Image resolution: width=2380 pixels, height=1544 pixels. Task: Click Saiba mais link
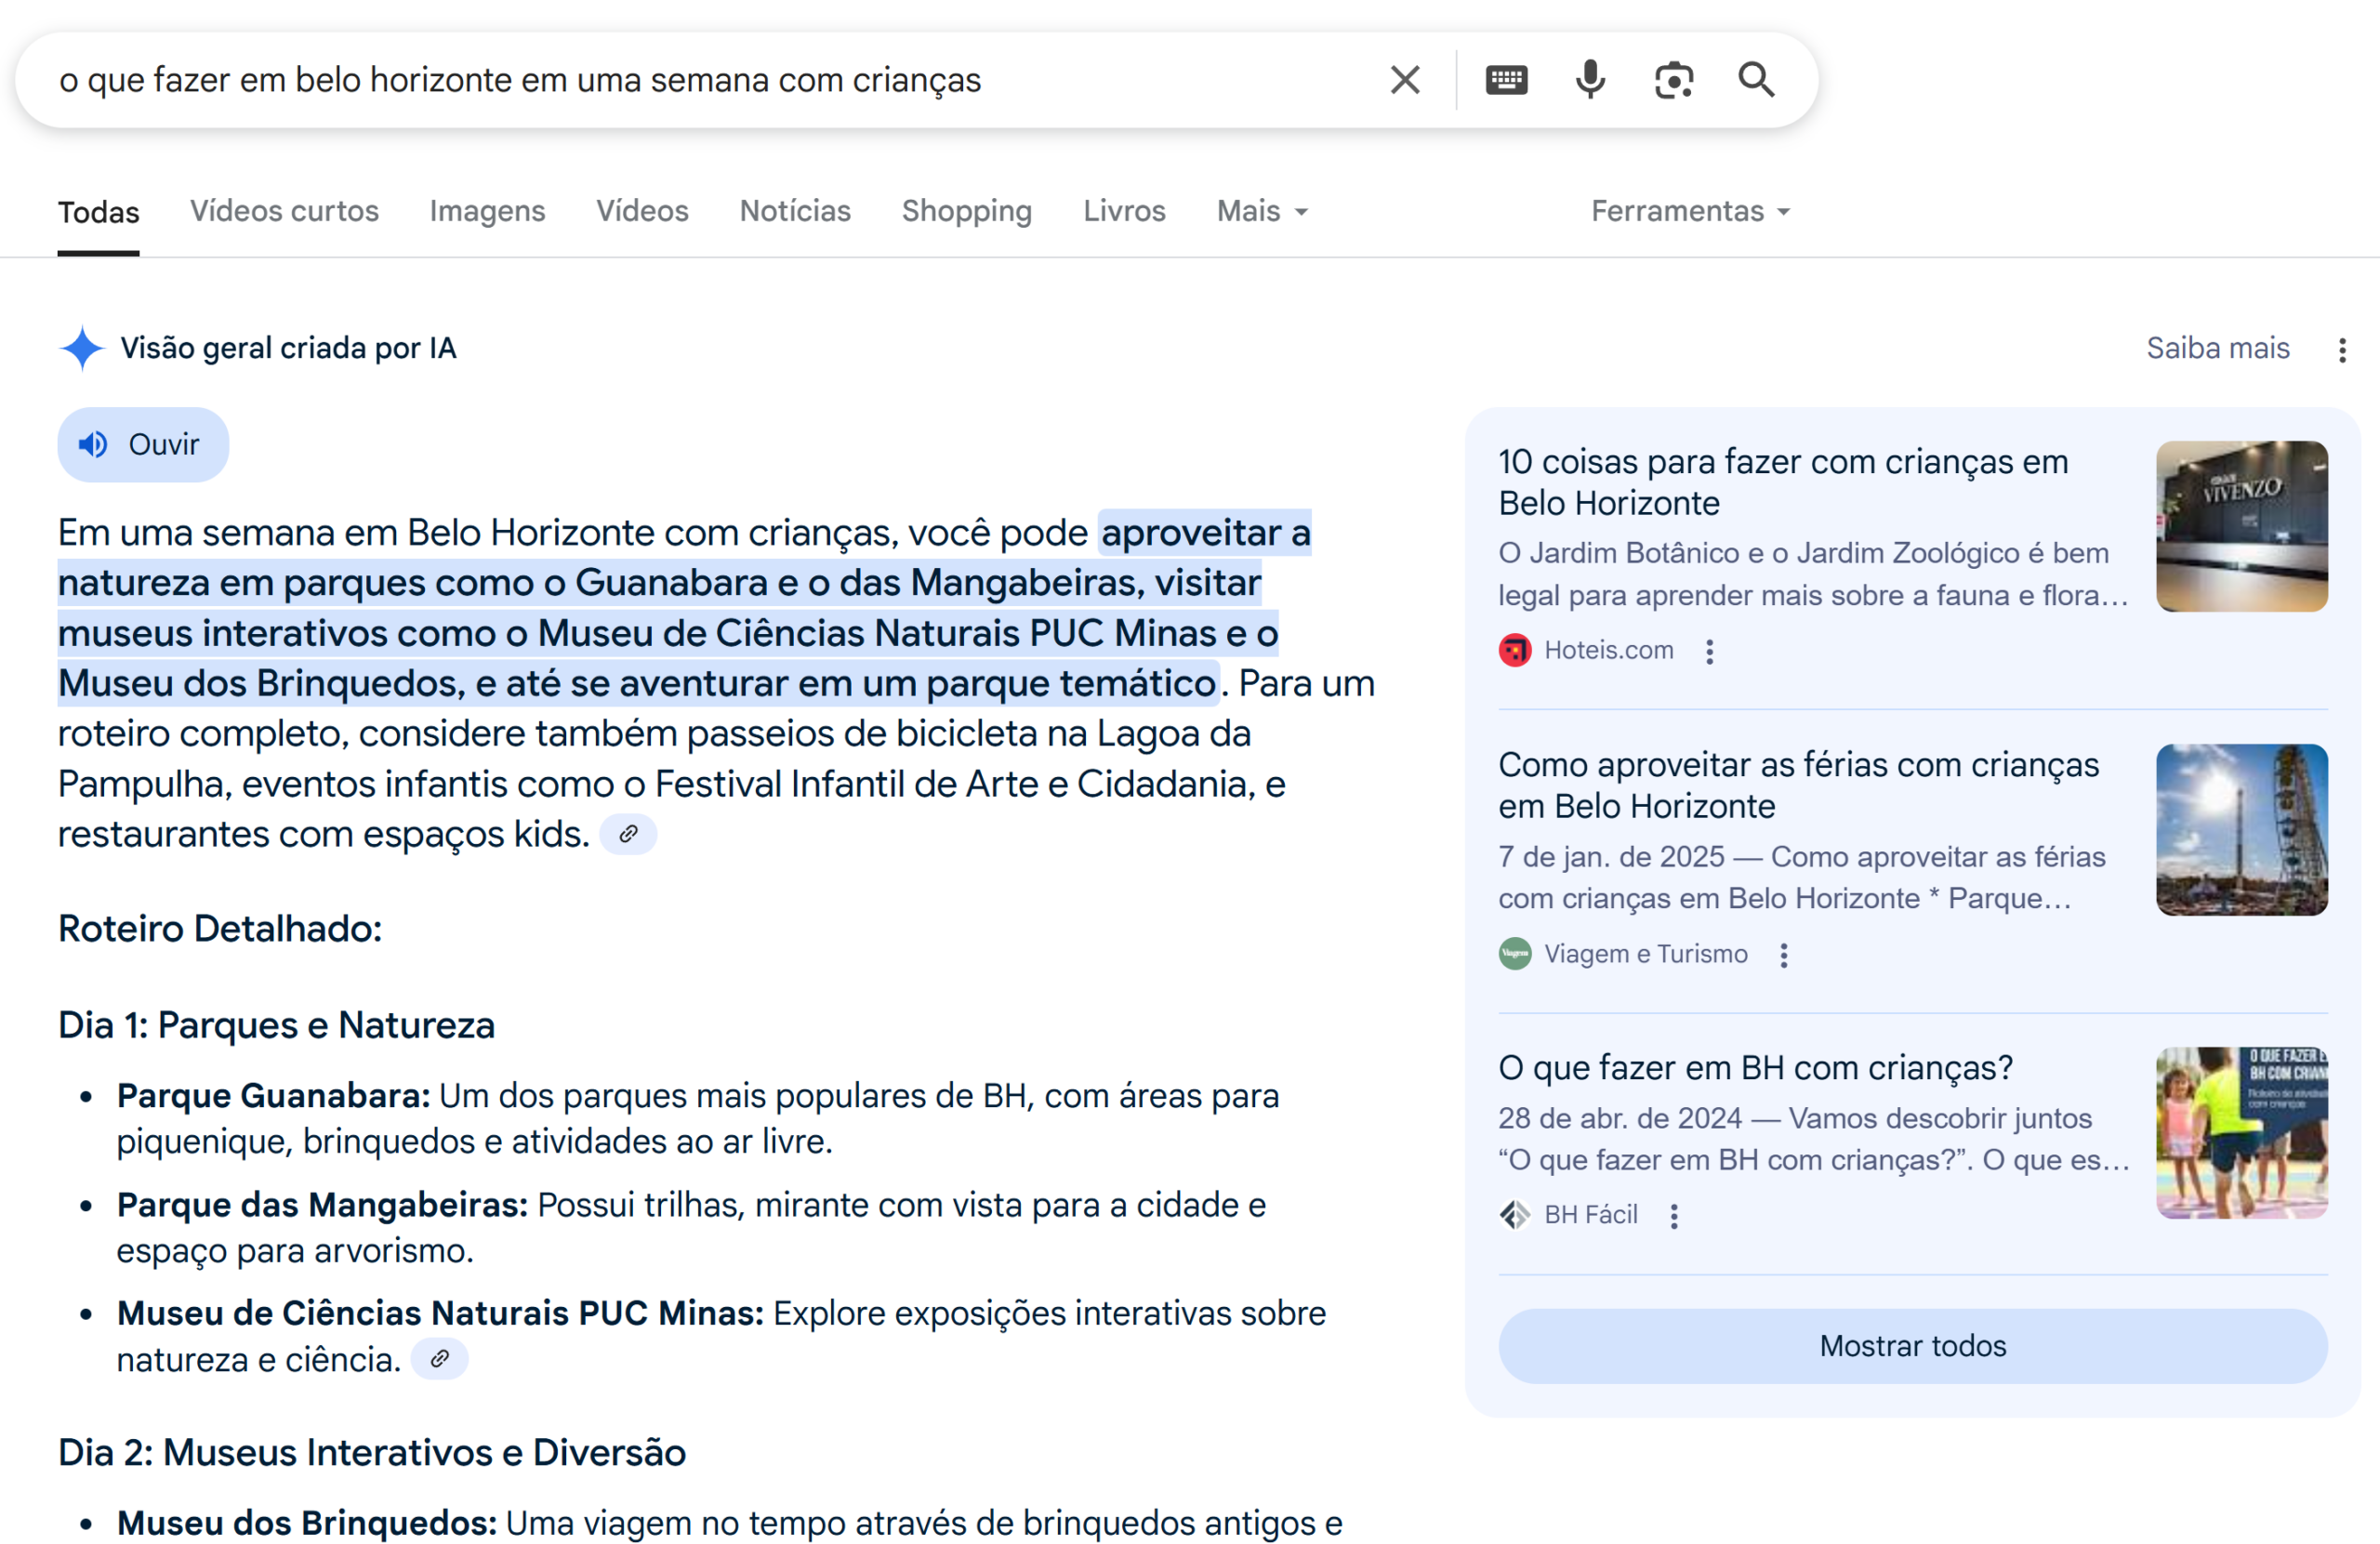tap(2217, 348)
